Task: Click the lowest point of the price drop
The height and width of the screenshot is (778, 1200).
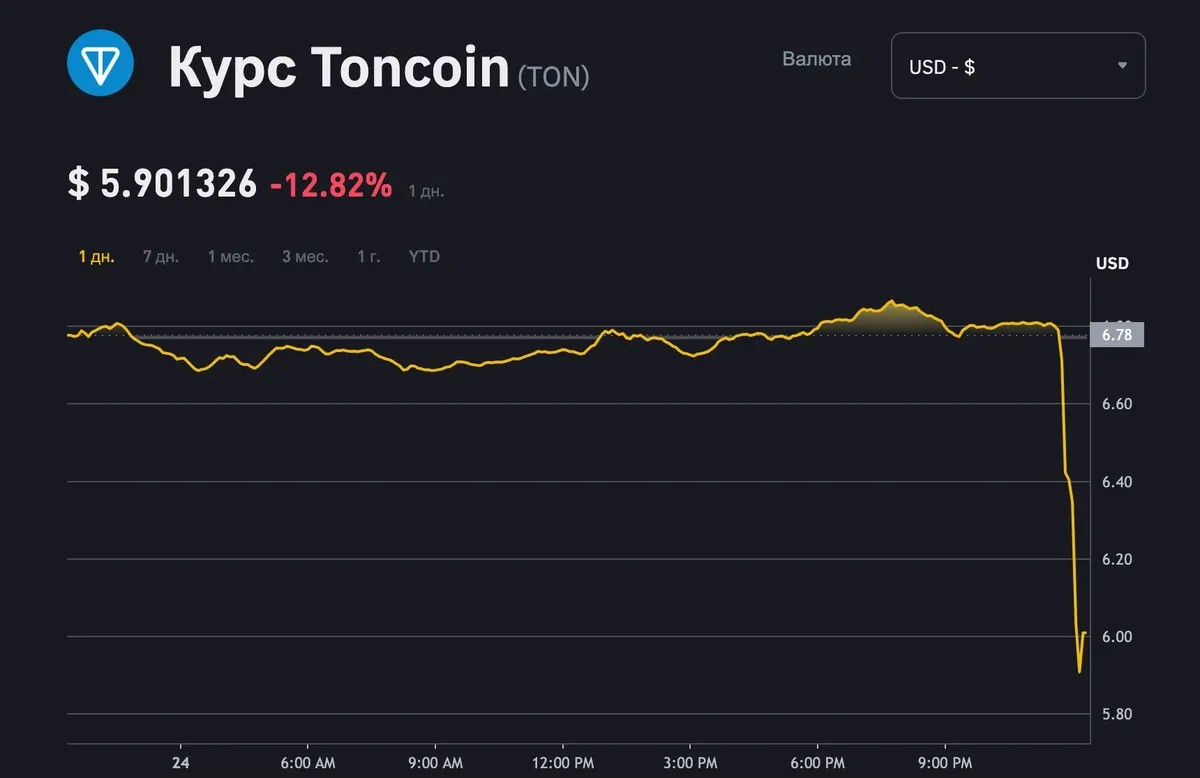Action: point(1079,671)
